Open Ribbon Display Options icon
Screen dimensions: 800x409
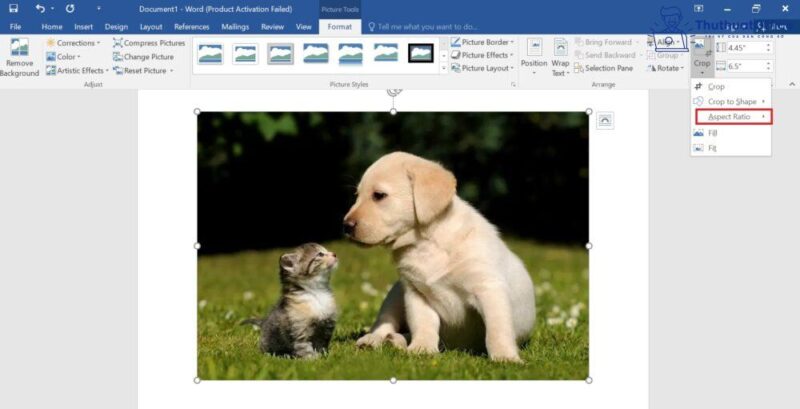pos(699,9)
